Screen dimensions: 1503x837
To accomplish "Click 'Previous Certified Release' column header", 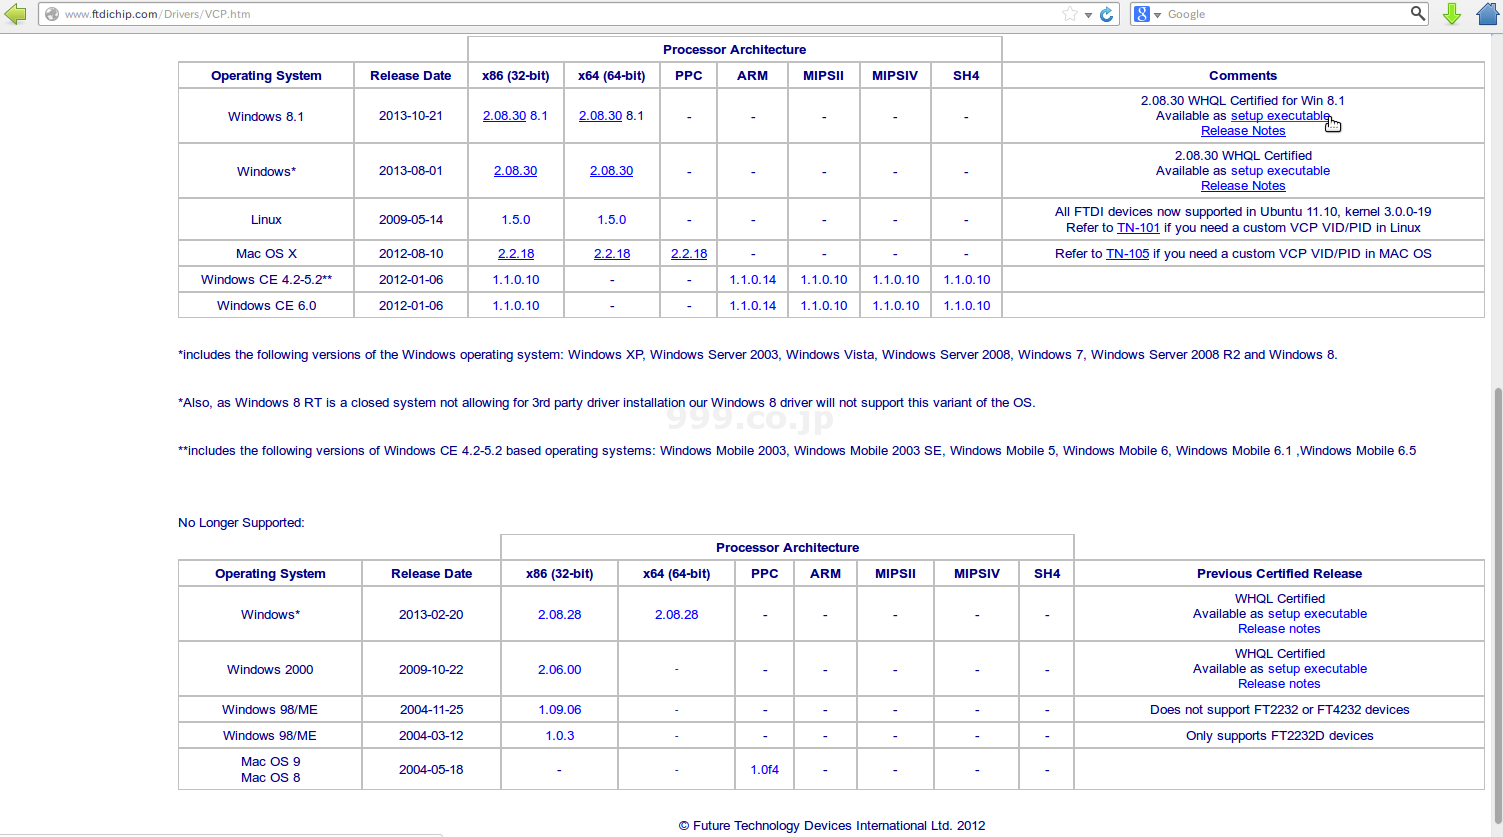I will pos(1279,574).
